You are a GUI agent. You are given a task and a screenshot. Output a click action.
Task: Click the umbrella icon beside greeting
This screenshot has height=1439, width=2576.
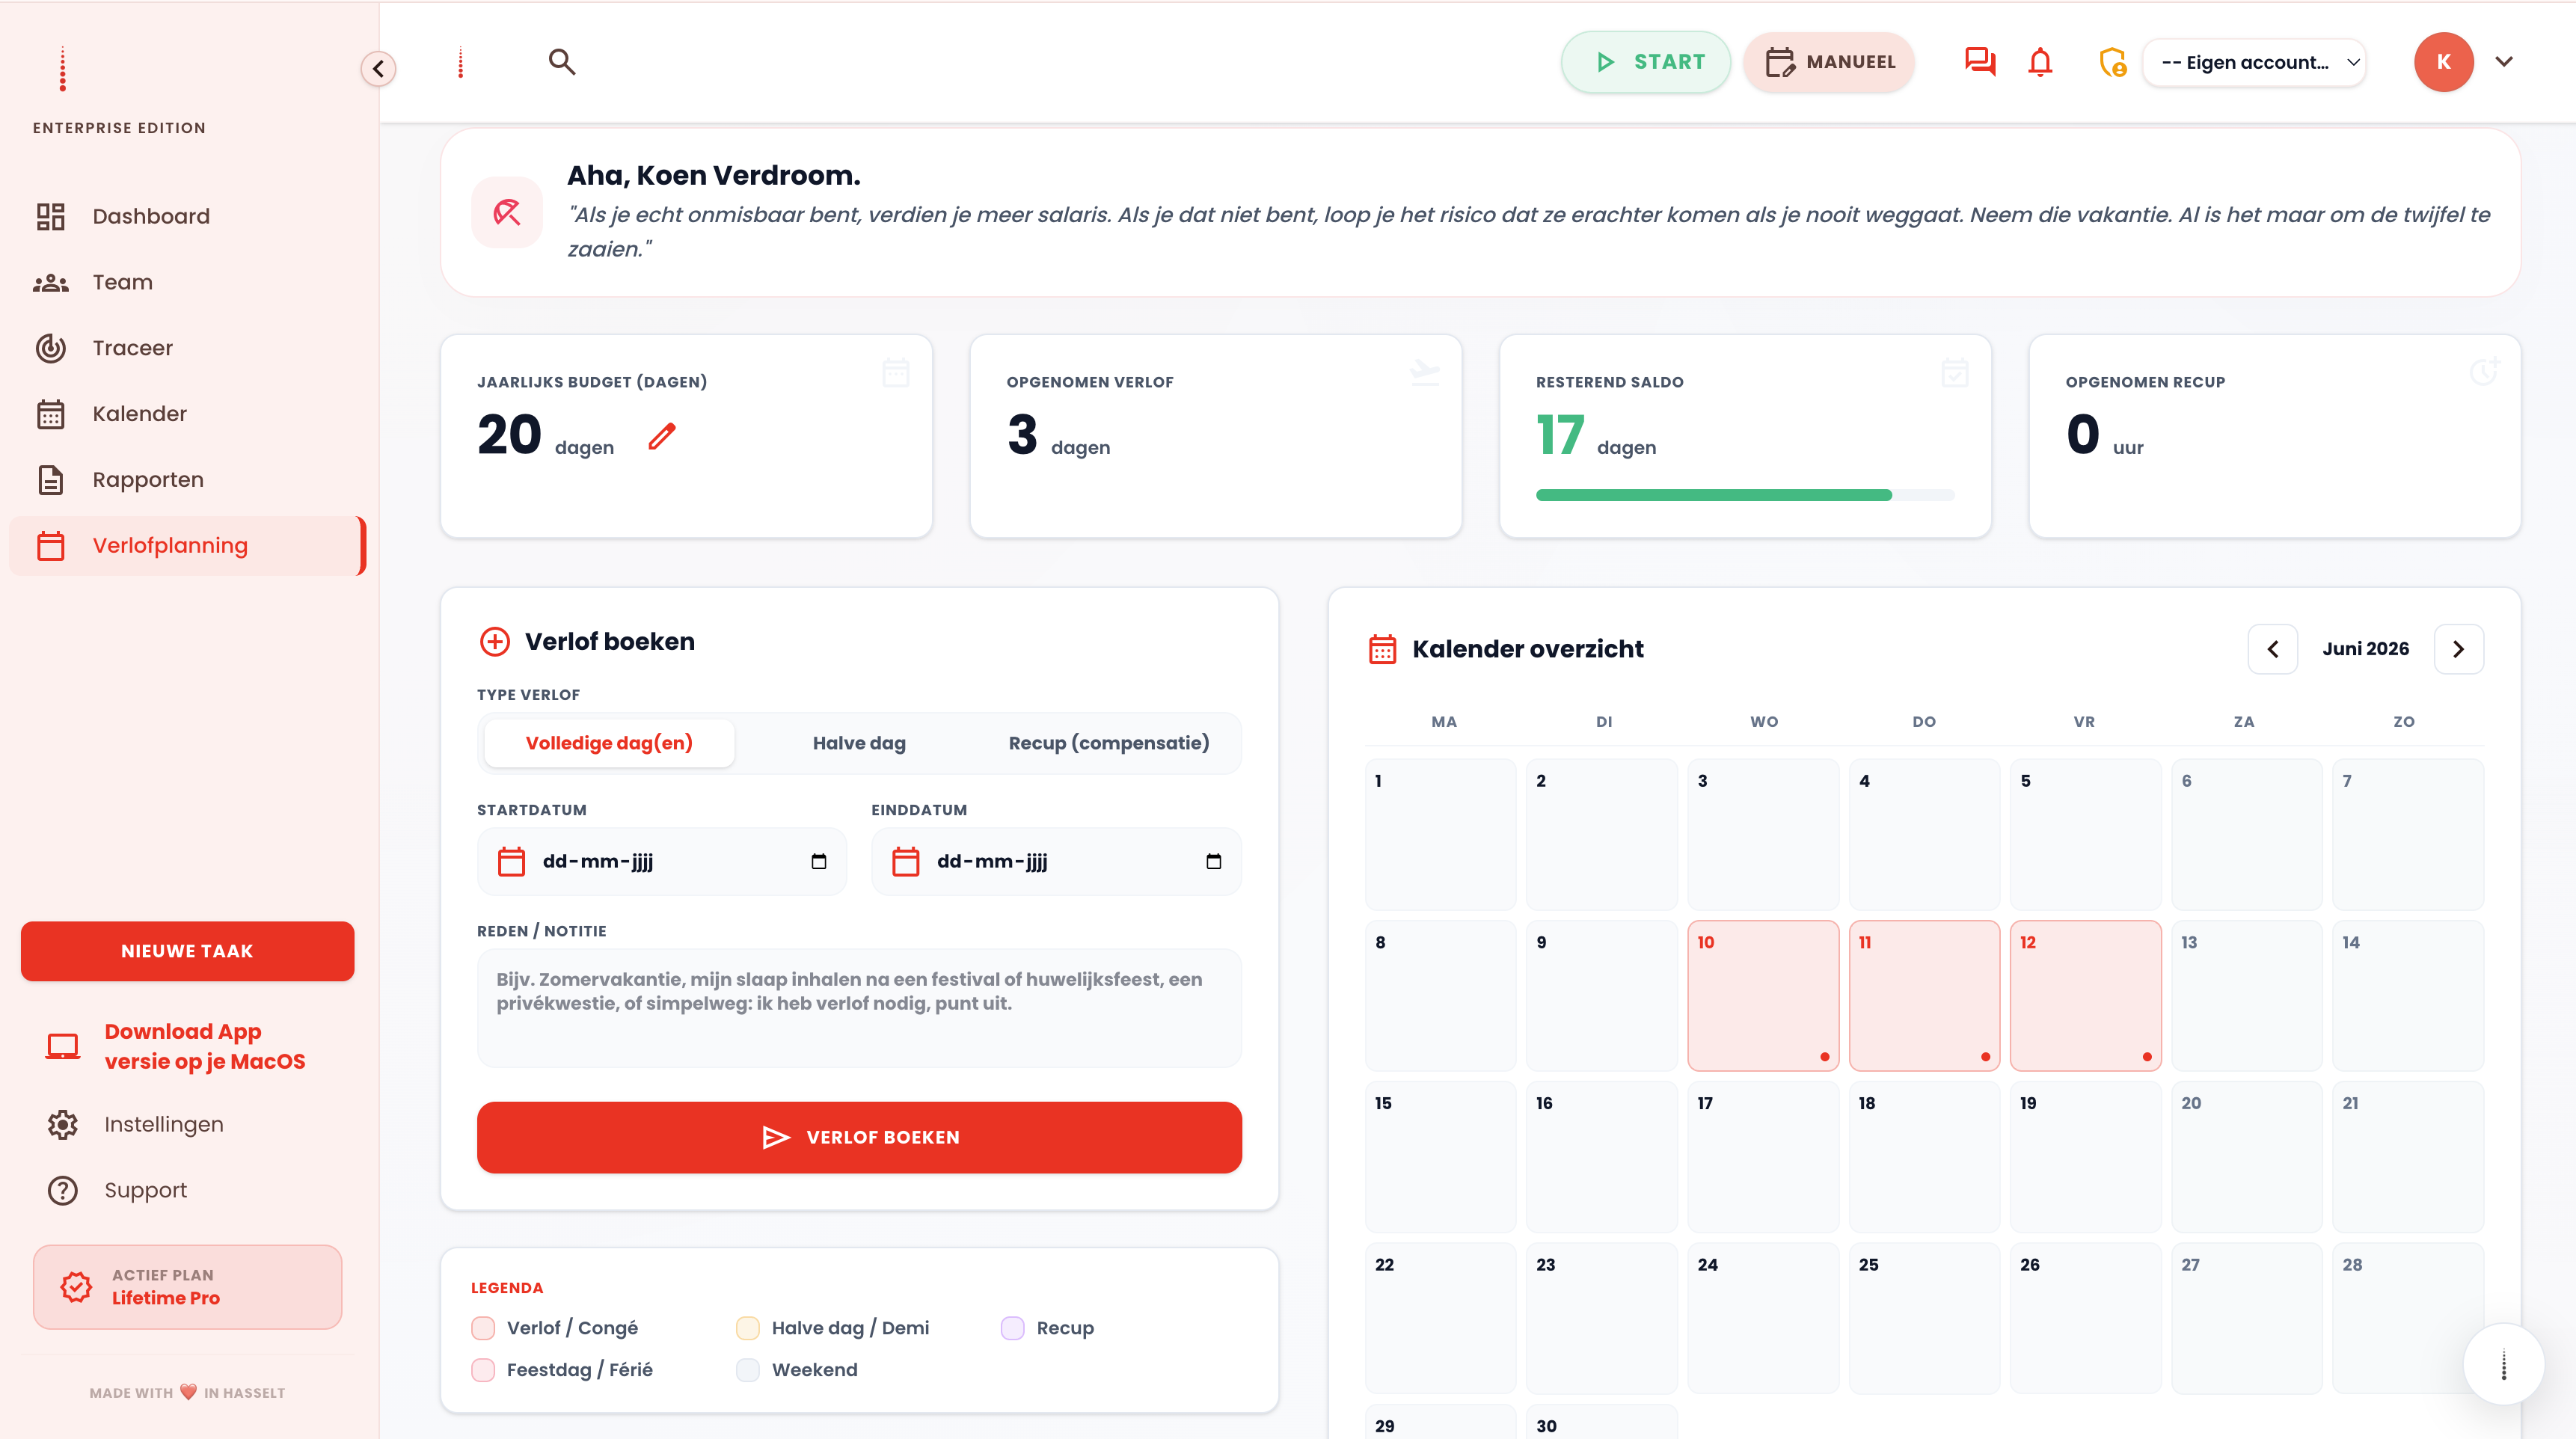(x=507, y=212)
